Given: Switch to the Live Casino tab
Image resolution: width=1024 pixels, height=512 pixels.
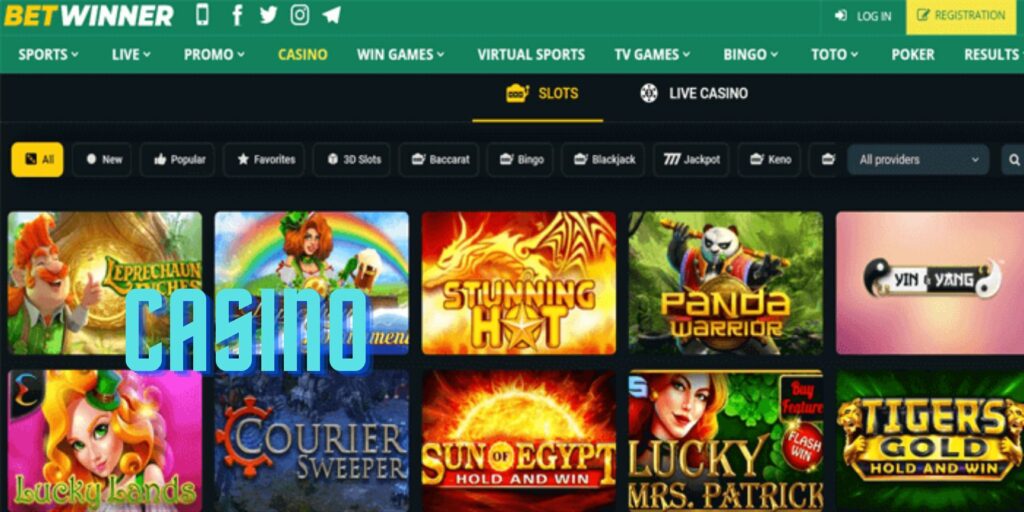Looking at the screenshot, I should 694,93.
